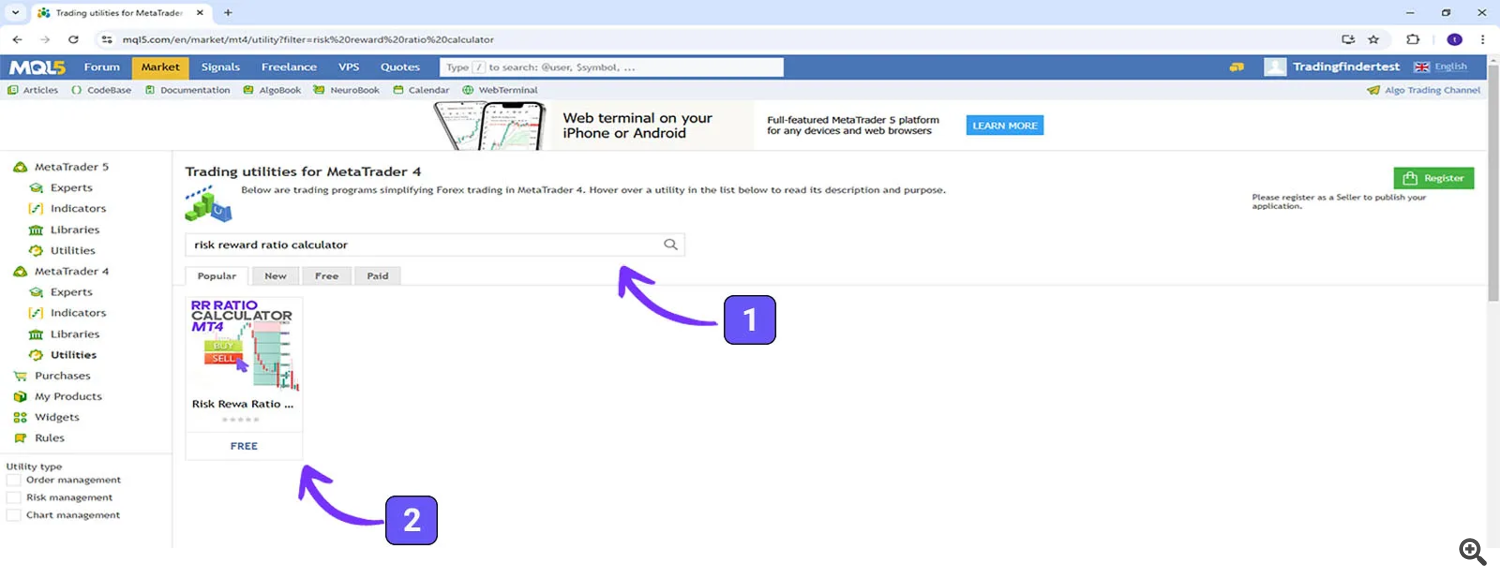Click the install app icon in address bar
Screen dimensions: 1500x578
pyautogui.click(x=1348, y=39)
